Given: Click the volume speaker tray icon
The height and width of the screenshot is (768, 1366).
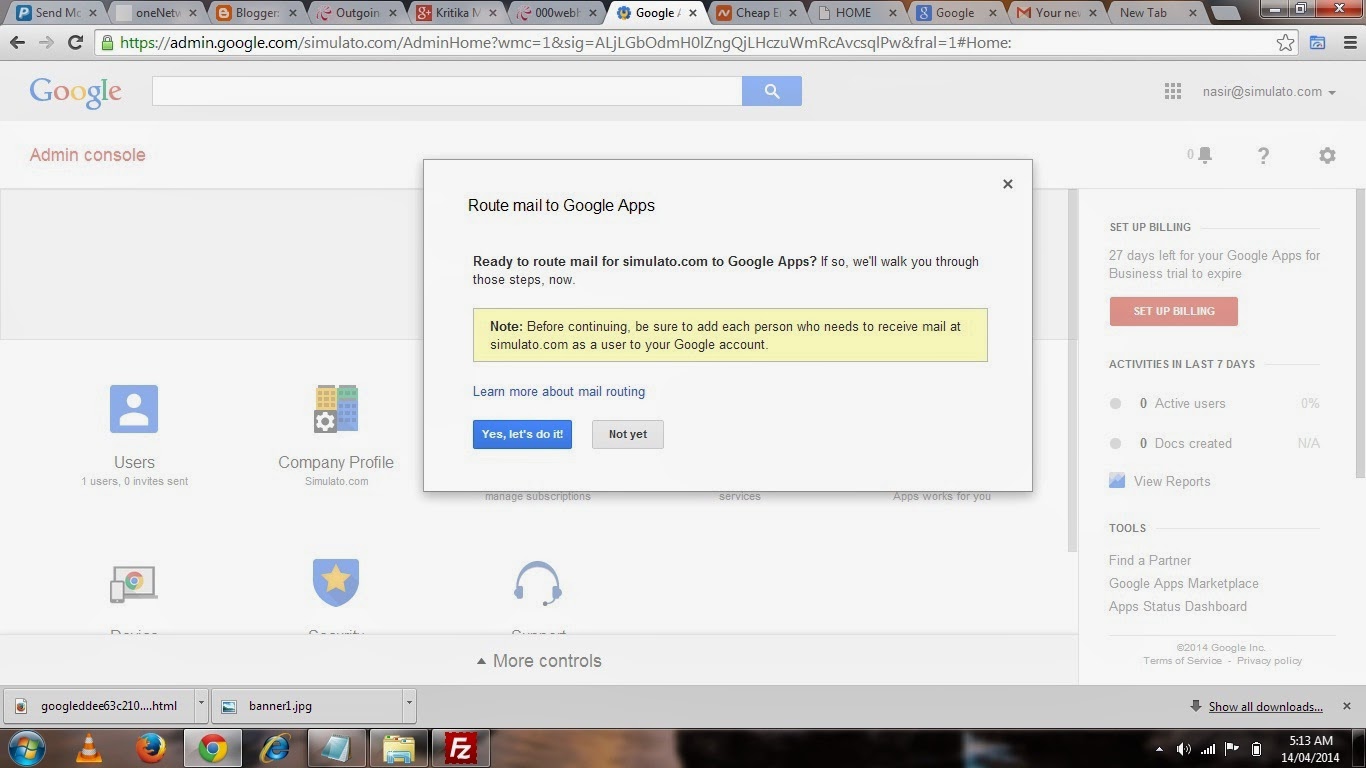Looking at the screenshot, I should [1184, 749].
